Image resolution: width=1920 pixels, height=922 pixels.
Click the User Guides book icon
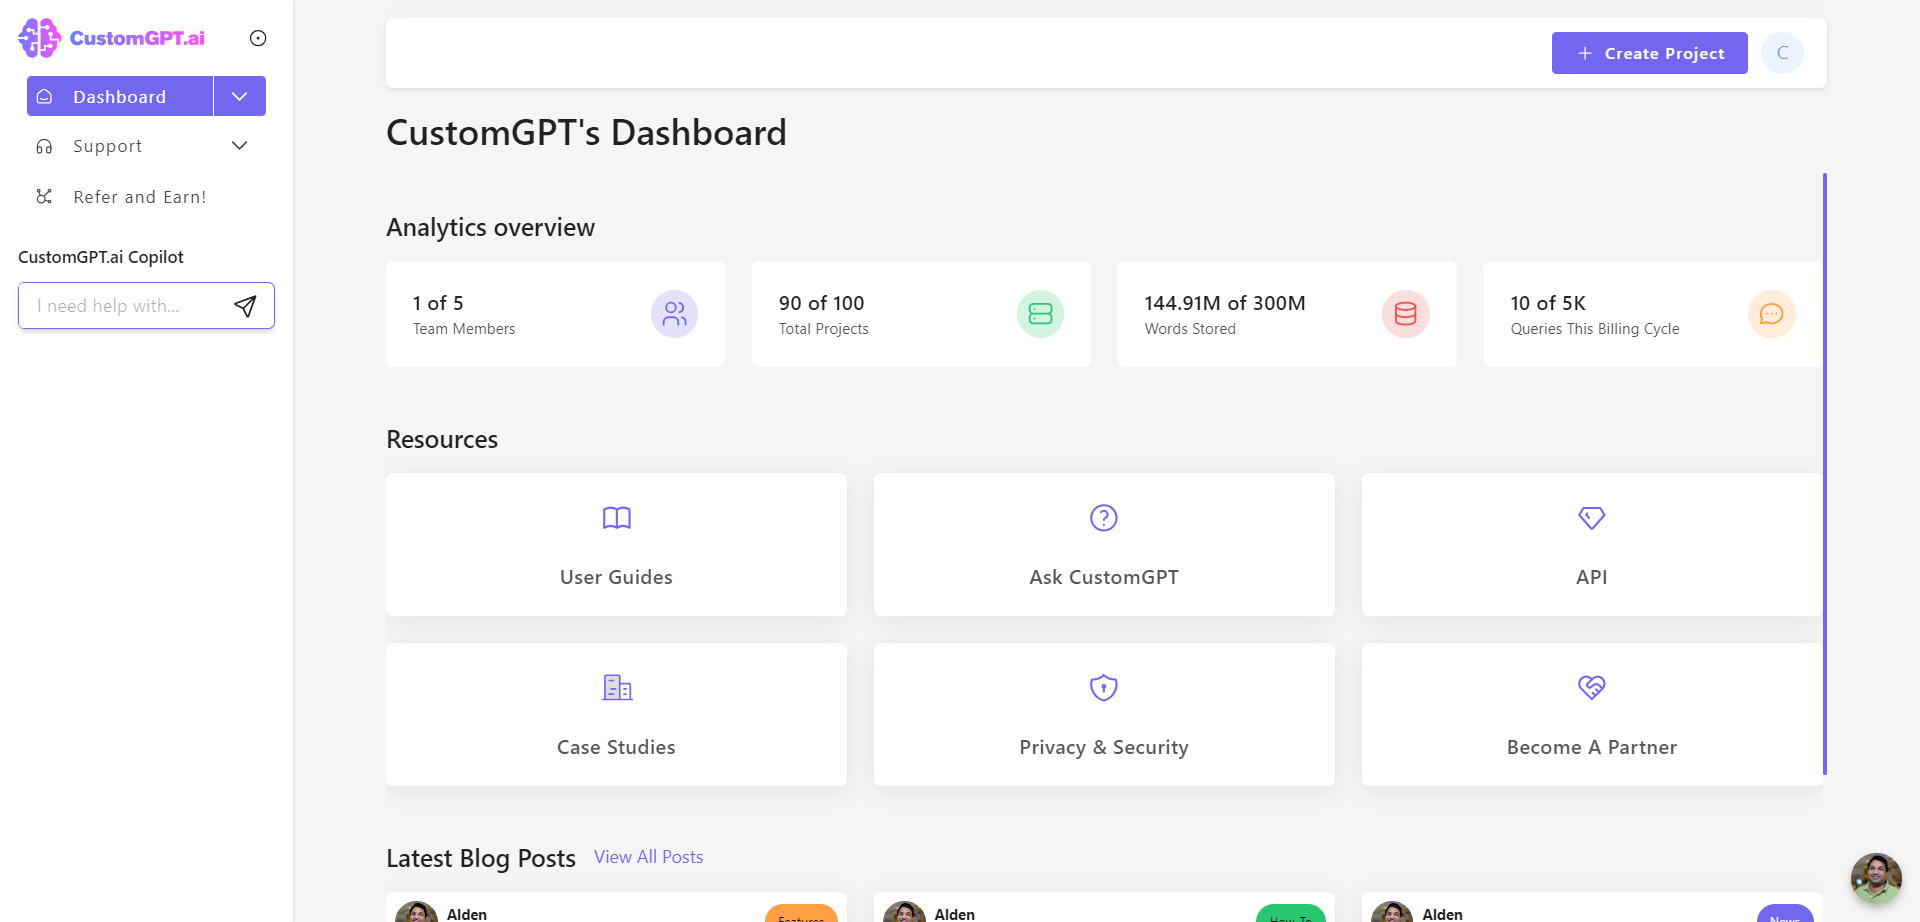coord(617,518)
